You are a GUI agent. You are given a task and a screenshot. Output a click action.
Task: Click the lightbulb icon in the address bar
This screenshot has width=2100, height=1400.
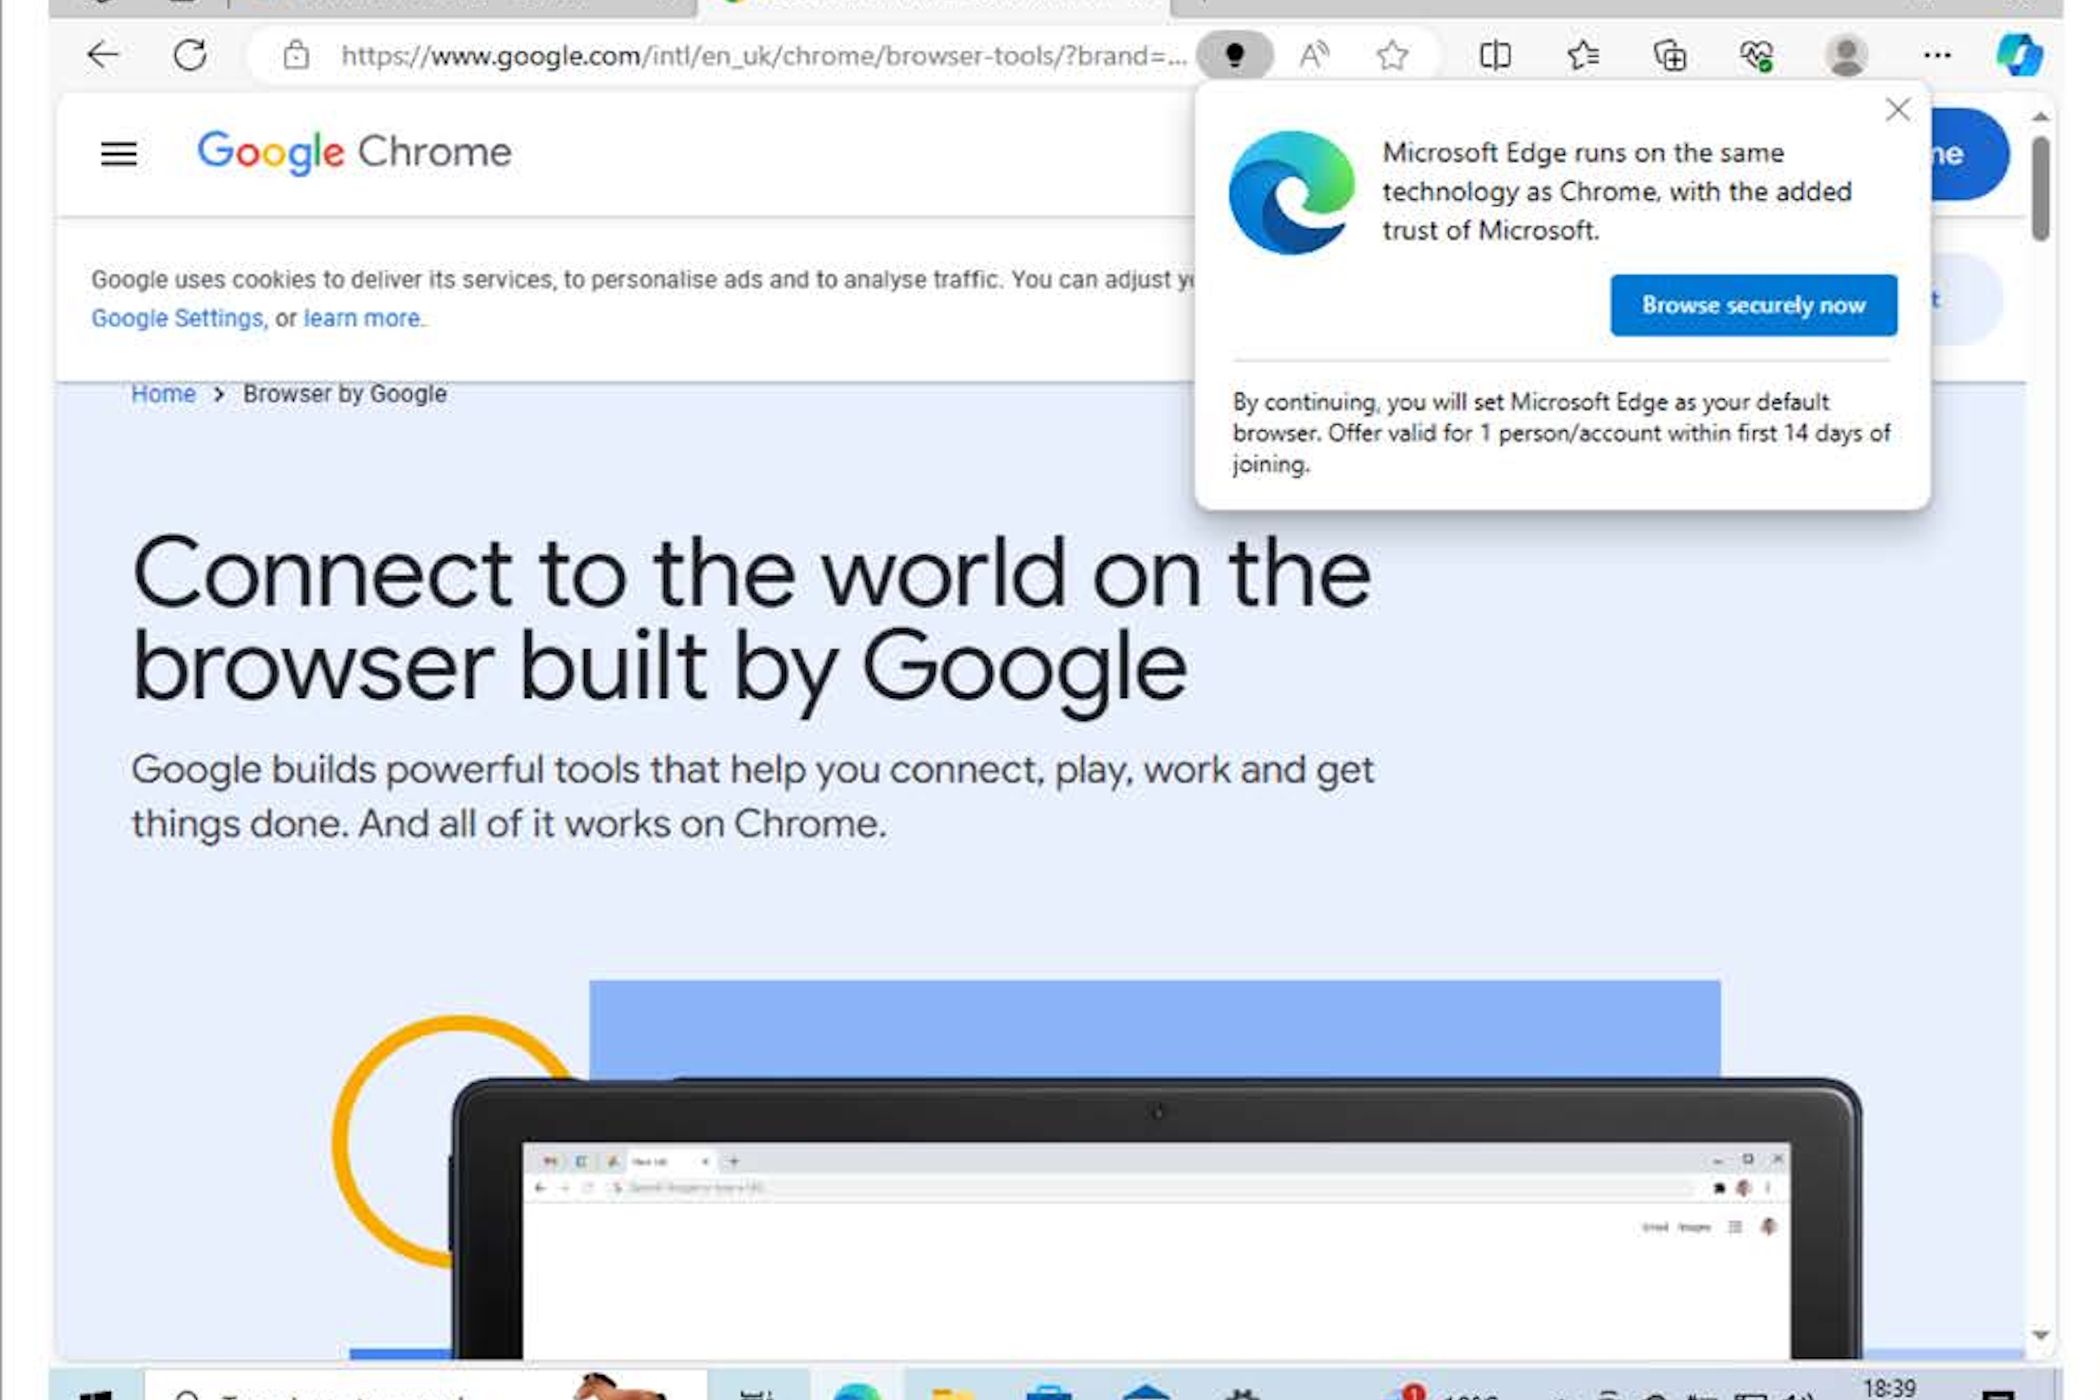[1235, 55]
